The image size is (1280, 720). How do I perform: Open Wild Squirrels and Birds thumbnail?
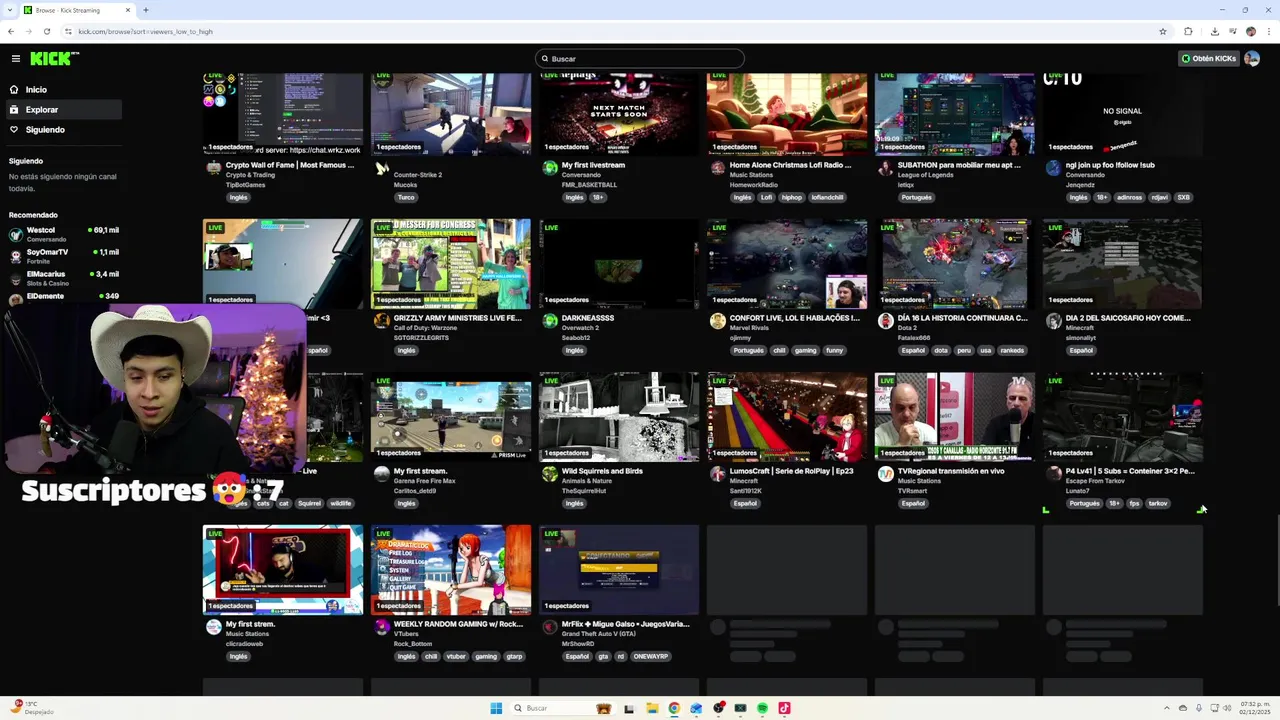click(x=619, y=417)
